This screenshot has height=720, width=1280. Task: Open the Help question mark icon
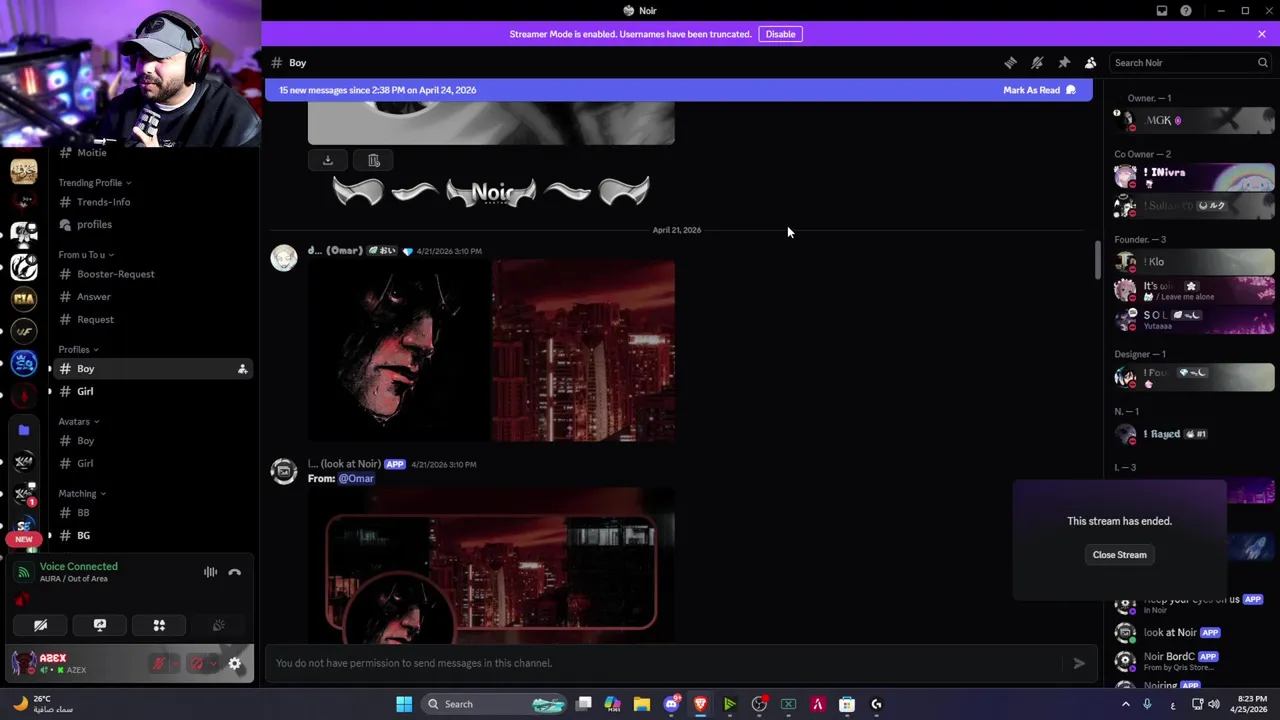pos(1186,11)
